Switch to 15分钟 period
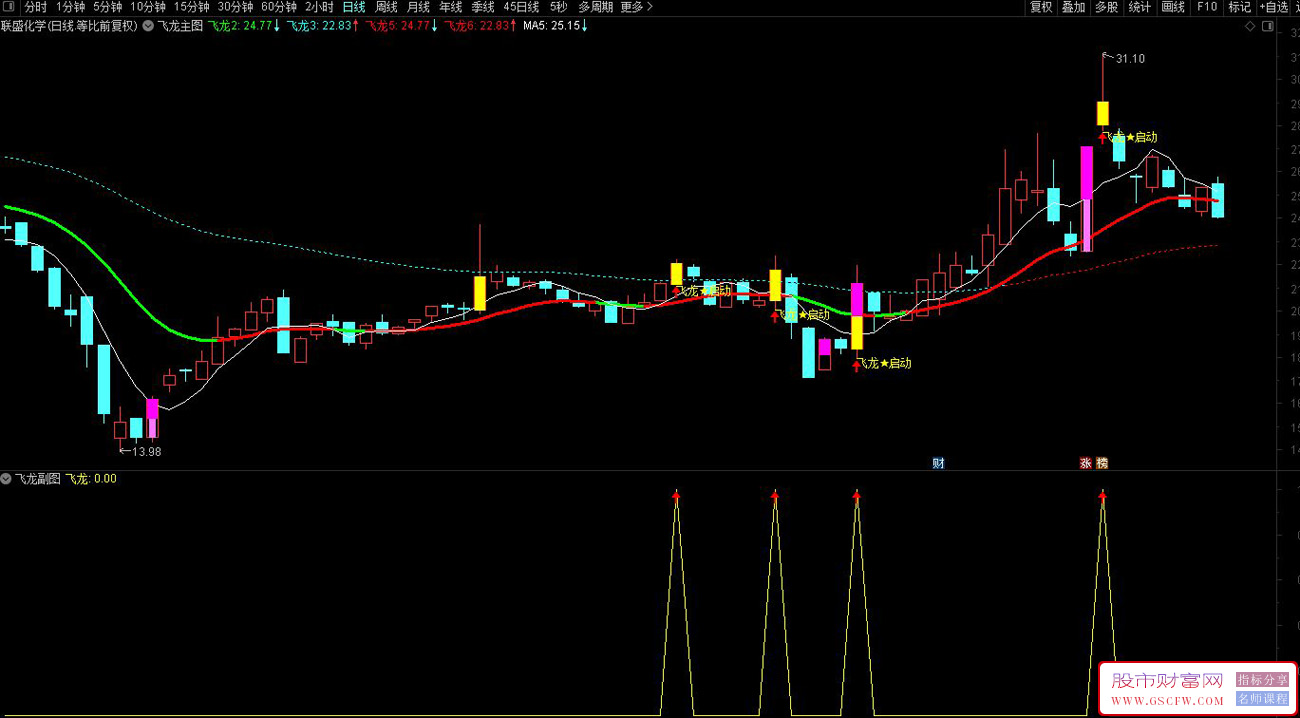This screenshot has height=718, width=1300. (192, 7)
